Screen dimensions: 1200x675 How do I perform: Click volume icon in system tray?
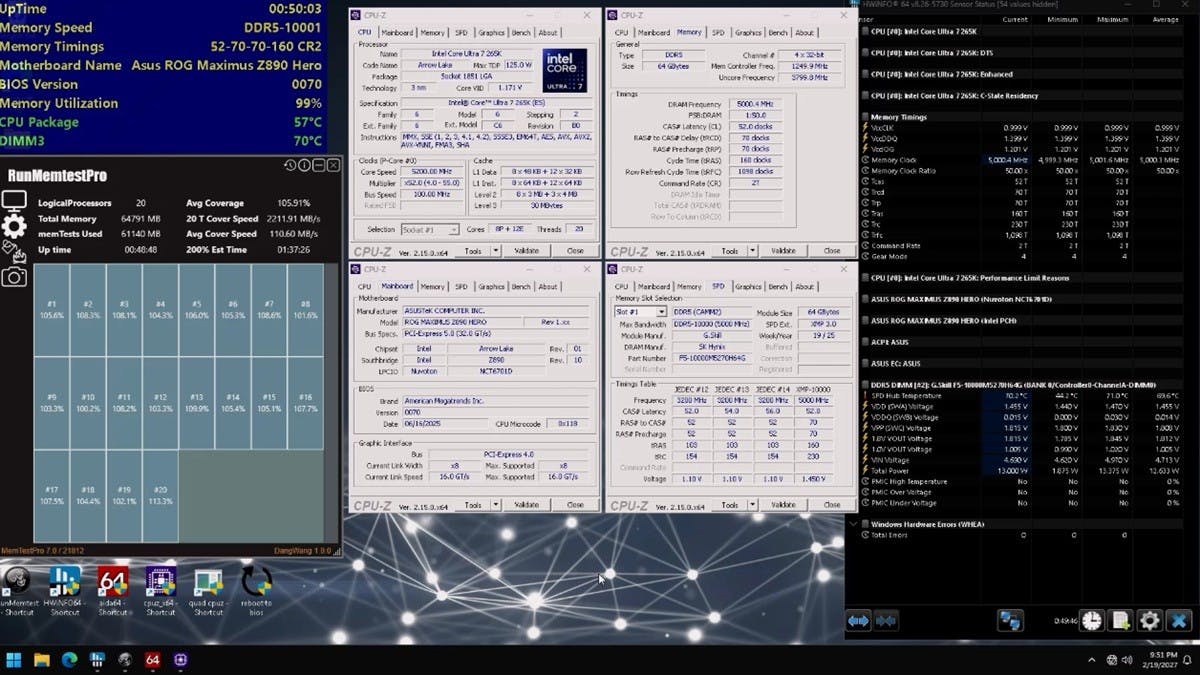click(x=1126, y=660)
